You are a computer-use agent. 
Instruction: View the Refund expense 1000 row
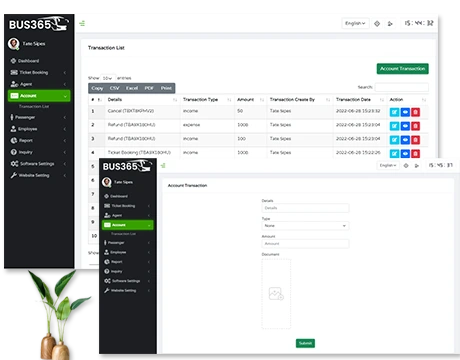(x=405, y=126)
